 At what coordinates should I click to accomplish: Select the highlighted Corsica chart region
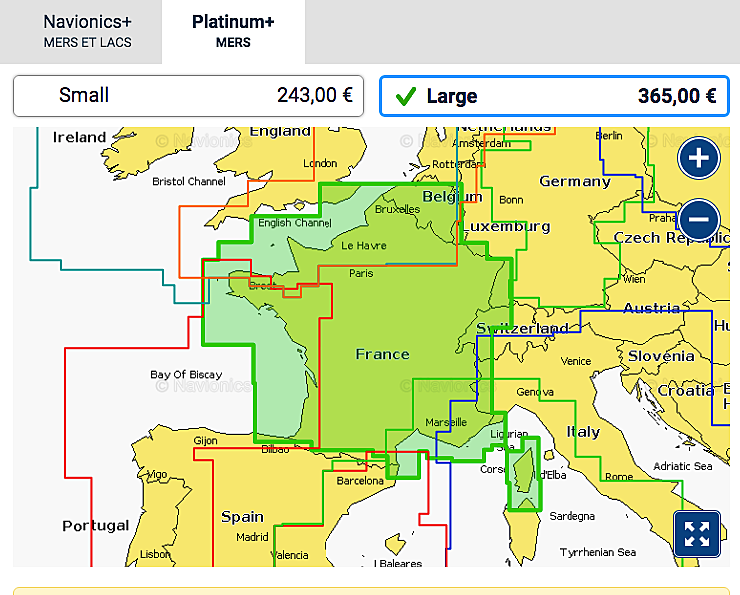click(522, 475)
